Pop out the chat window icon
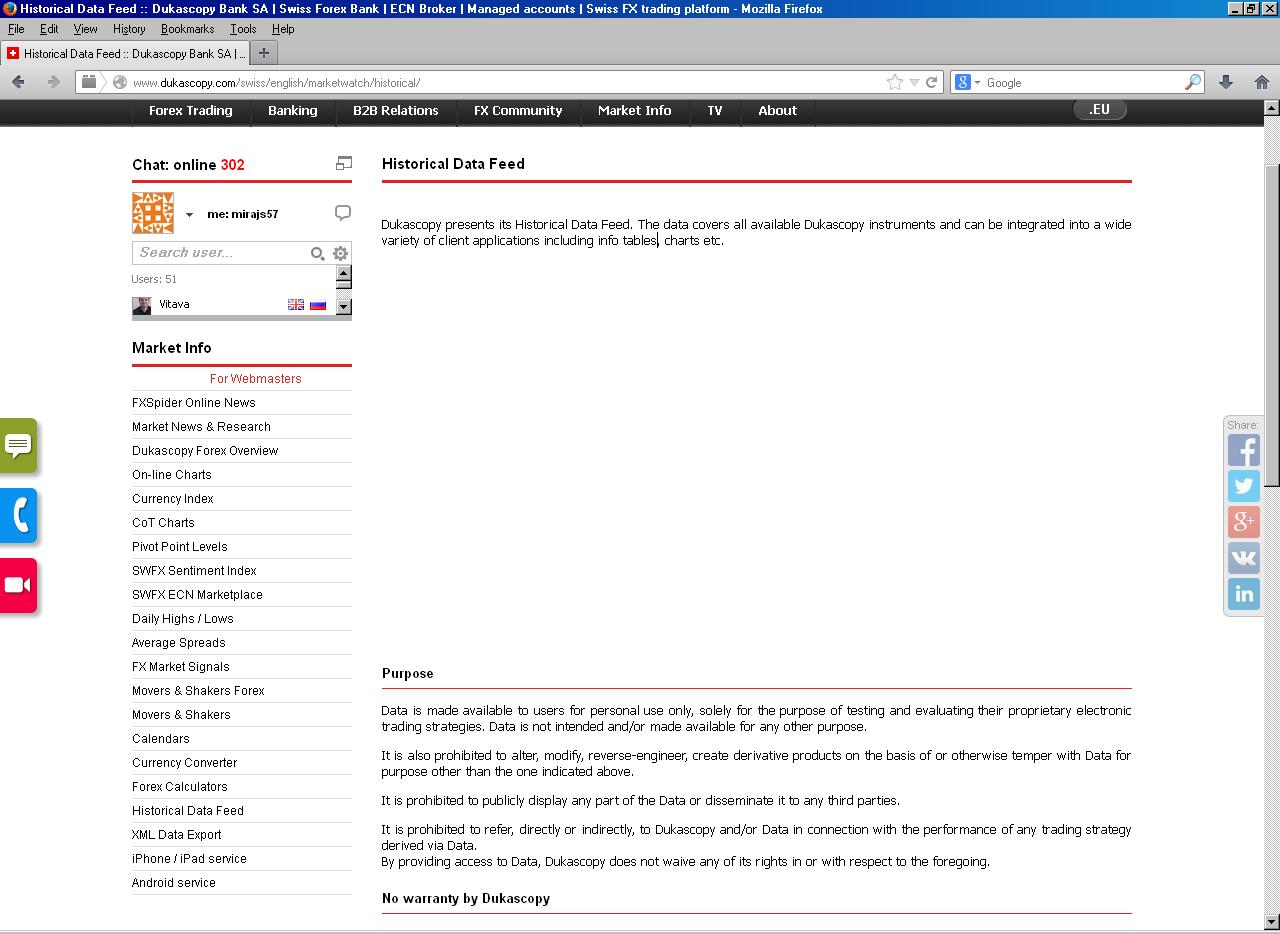This screenshot has height=934, width=1280. 343,163
